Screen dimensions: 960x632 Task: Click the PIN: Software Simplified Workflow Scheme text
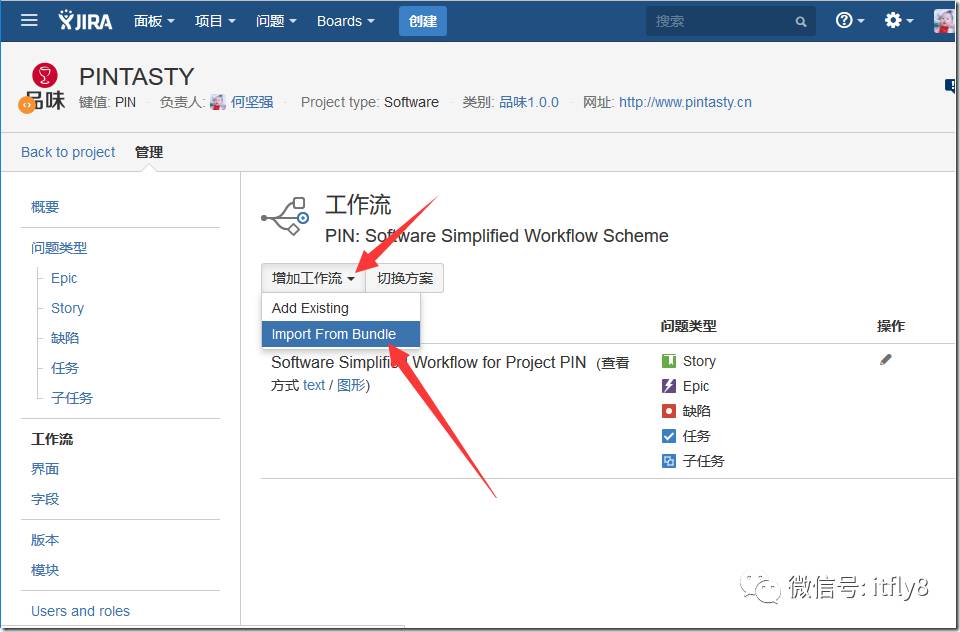[x=497, y=236]
